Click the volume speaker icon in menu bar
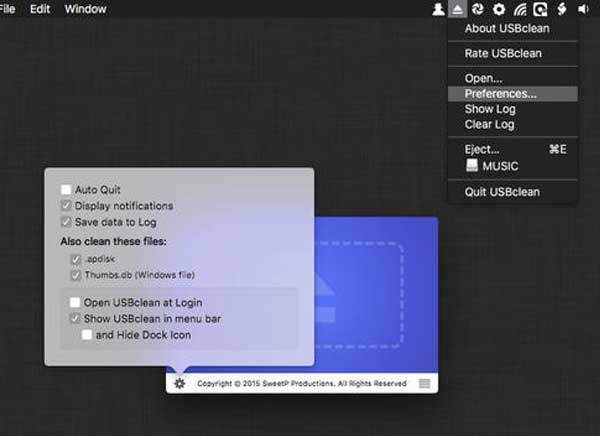Screen dimensions: 600x436 583,9
